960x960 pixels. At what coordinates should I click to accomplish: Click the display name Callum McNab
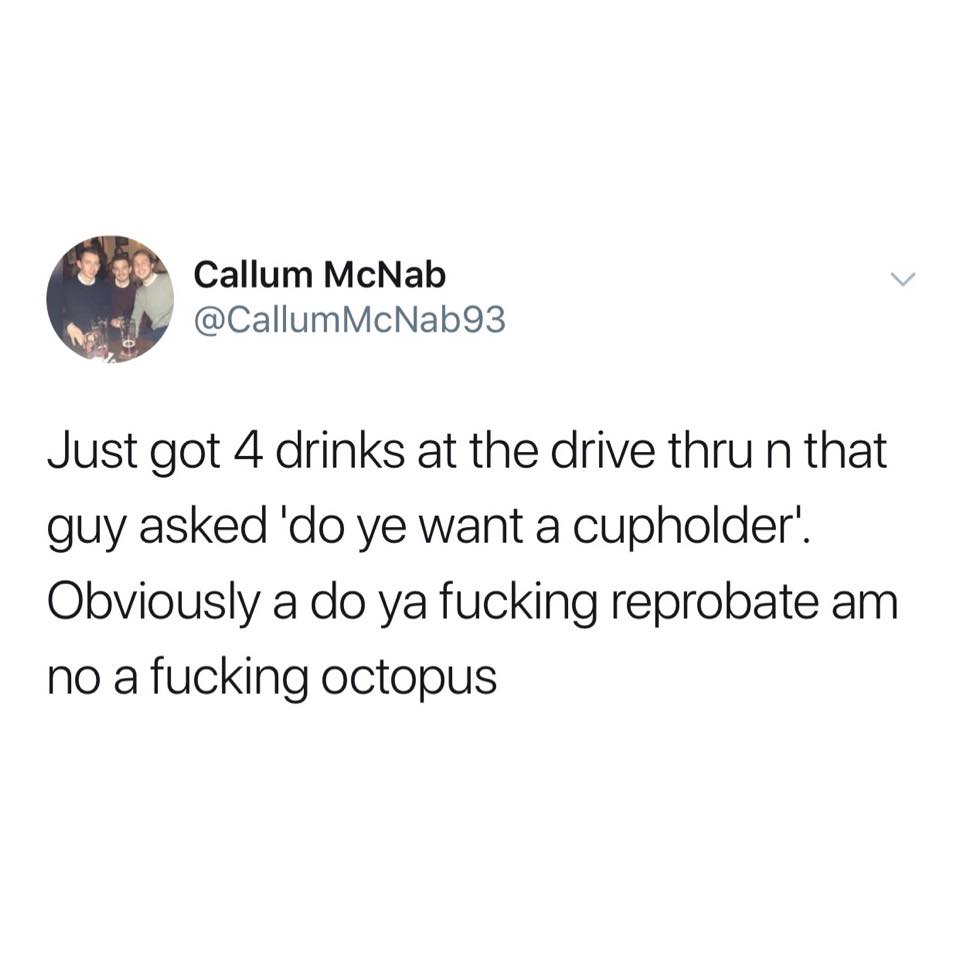pos(320,275)
